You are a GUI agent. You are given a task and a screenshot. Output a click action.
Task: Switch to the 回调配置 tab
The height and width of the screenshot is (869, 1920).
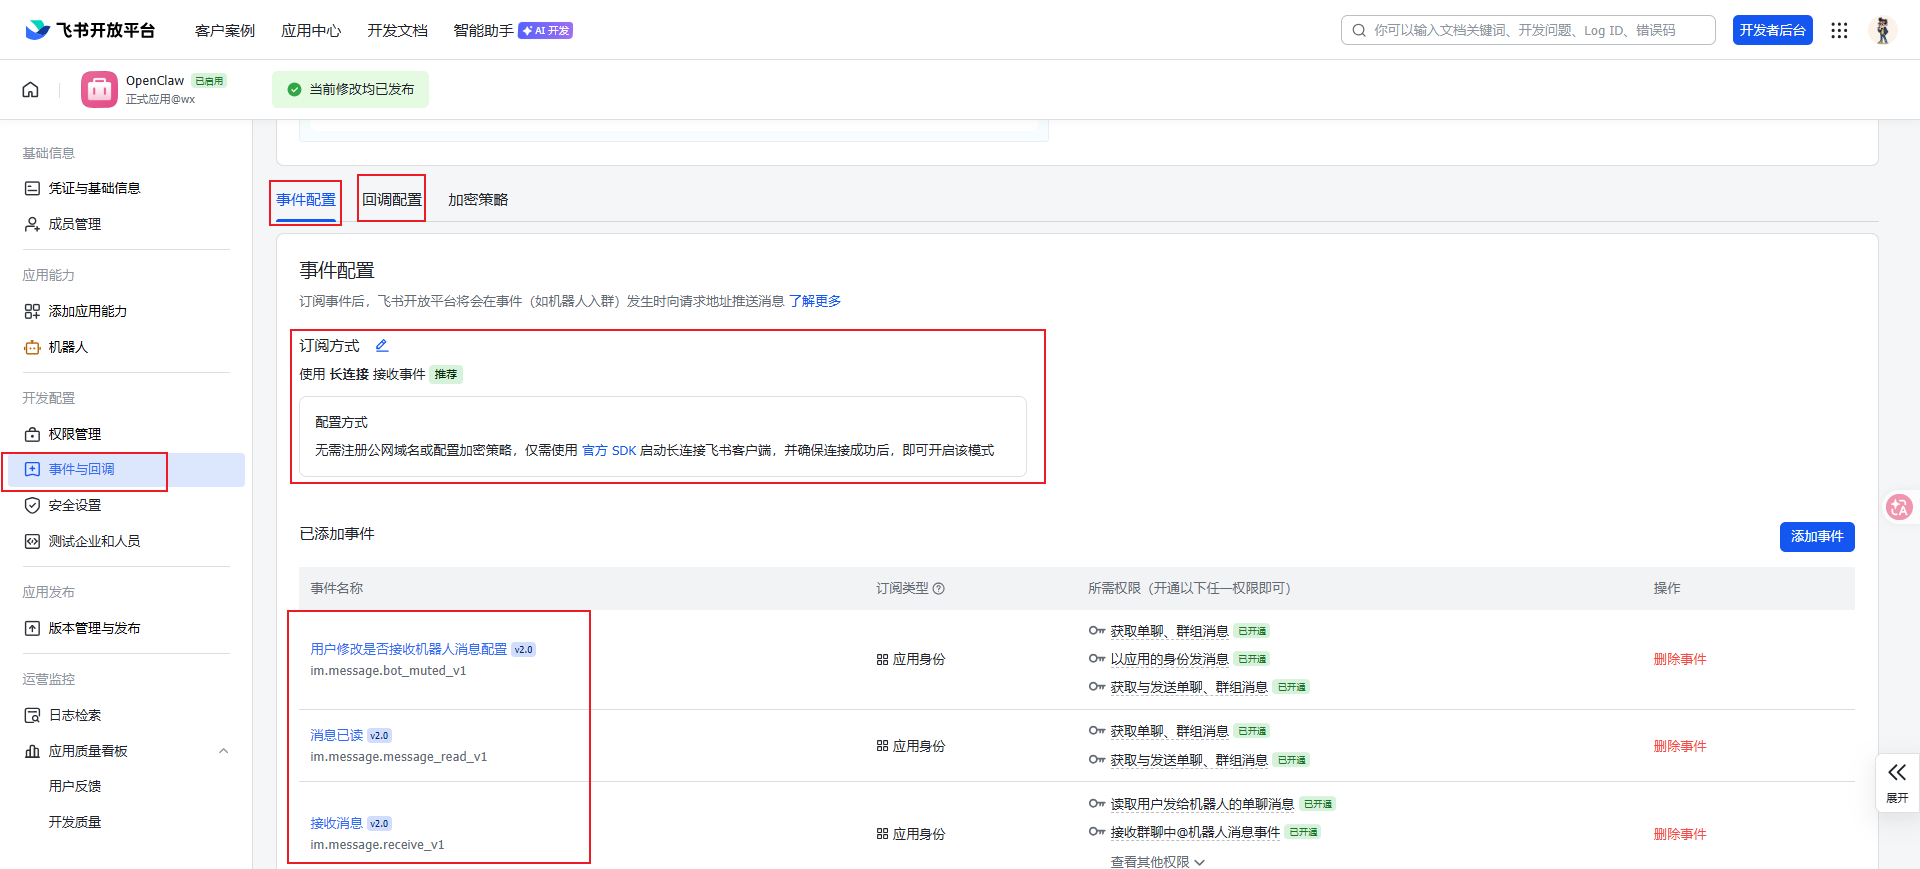point(392,200)
